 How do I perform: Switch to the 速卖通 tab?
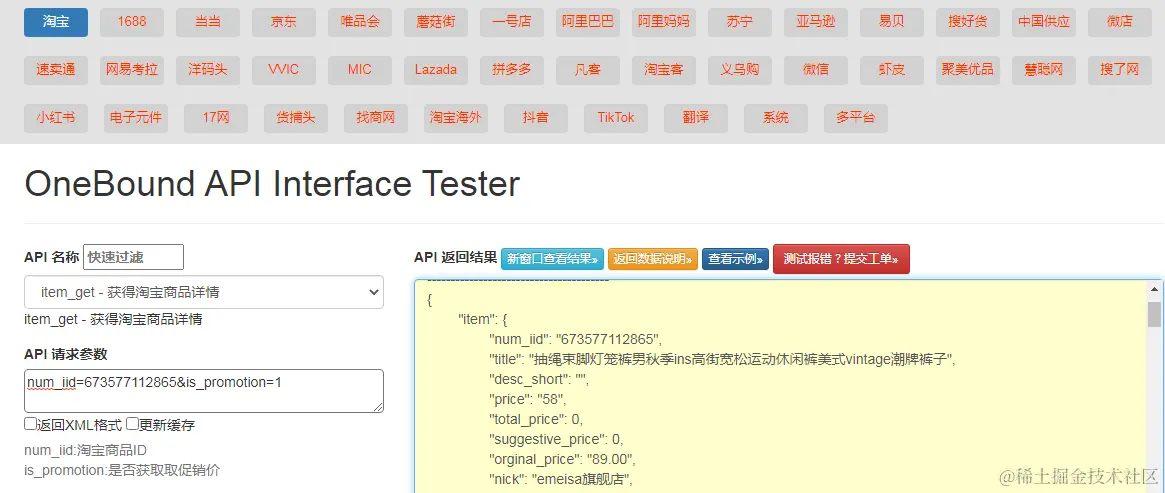coord(56,70)
